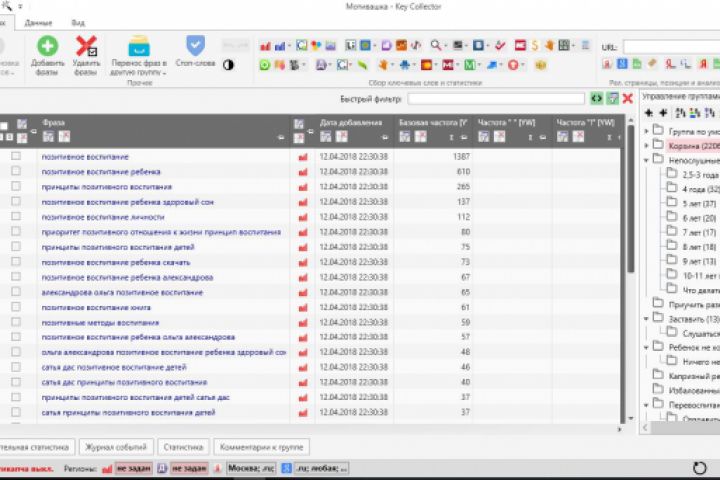The height and width of the screenshot is (480, 720).
Task: Click the black-and-white half-circle contrast icon
Action: [228, 65]
